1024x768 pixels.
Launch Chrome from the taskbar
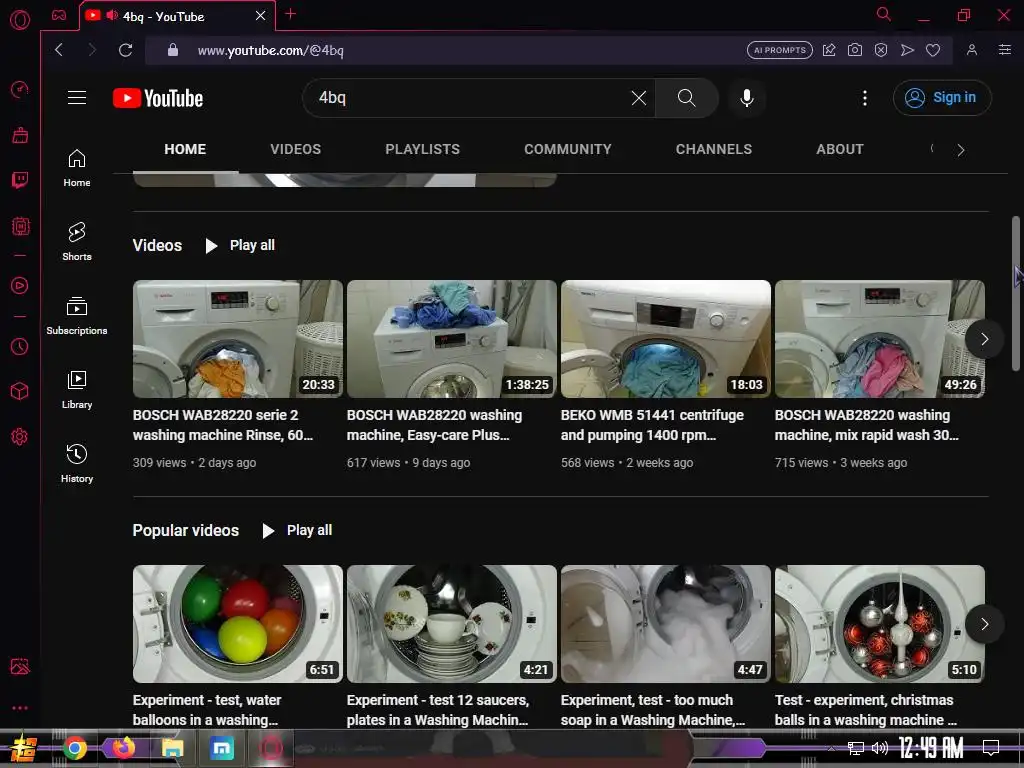[x=75, y=748]
